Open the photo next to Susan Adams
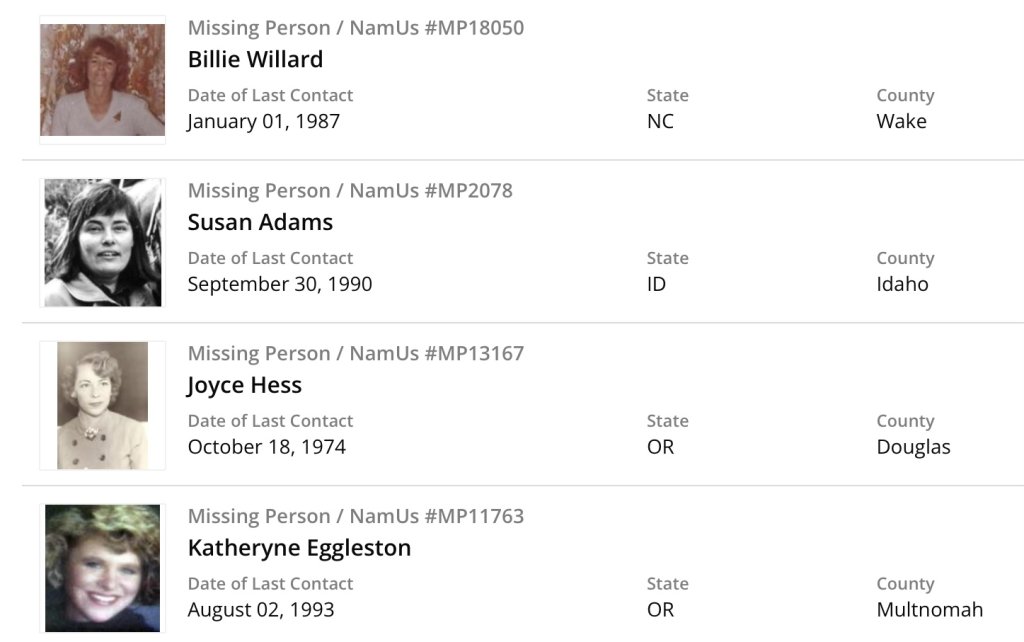 [102, 242]
